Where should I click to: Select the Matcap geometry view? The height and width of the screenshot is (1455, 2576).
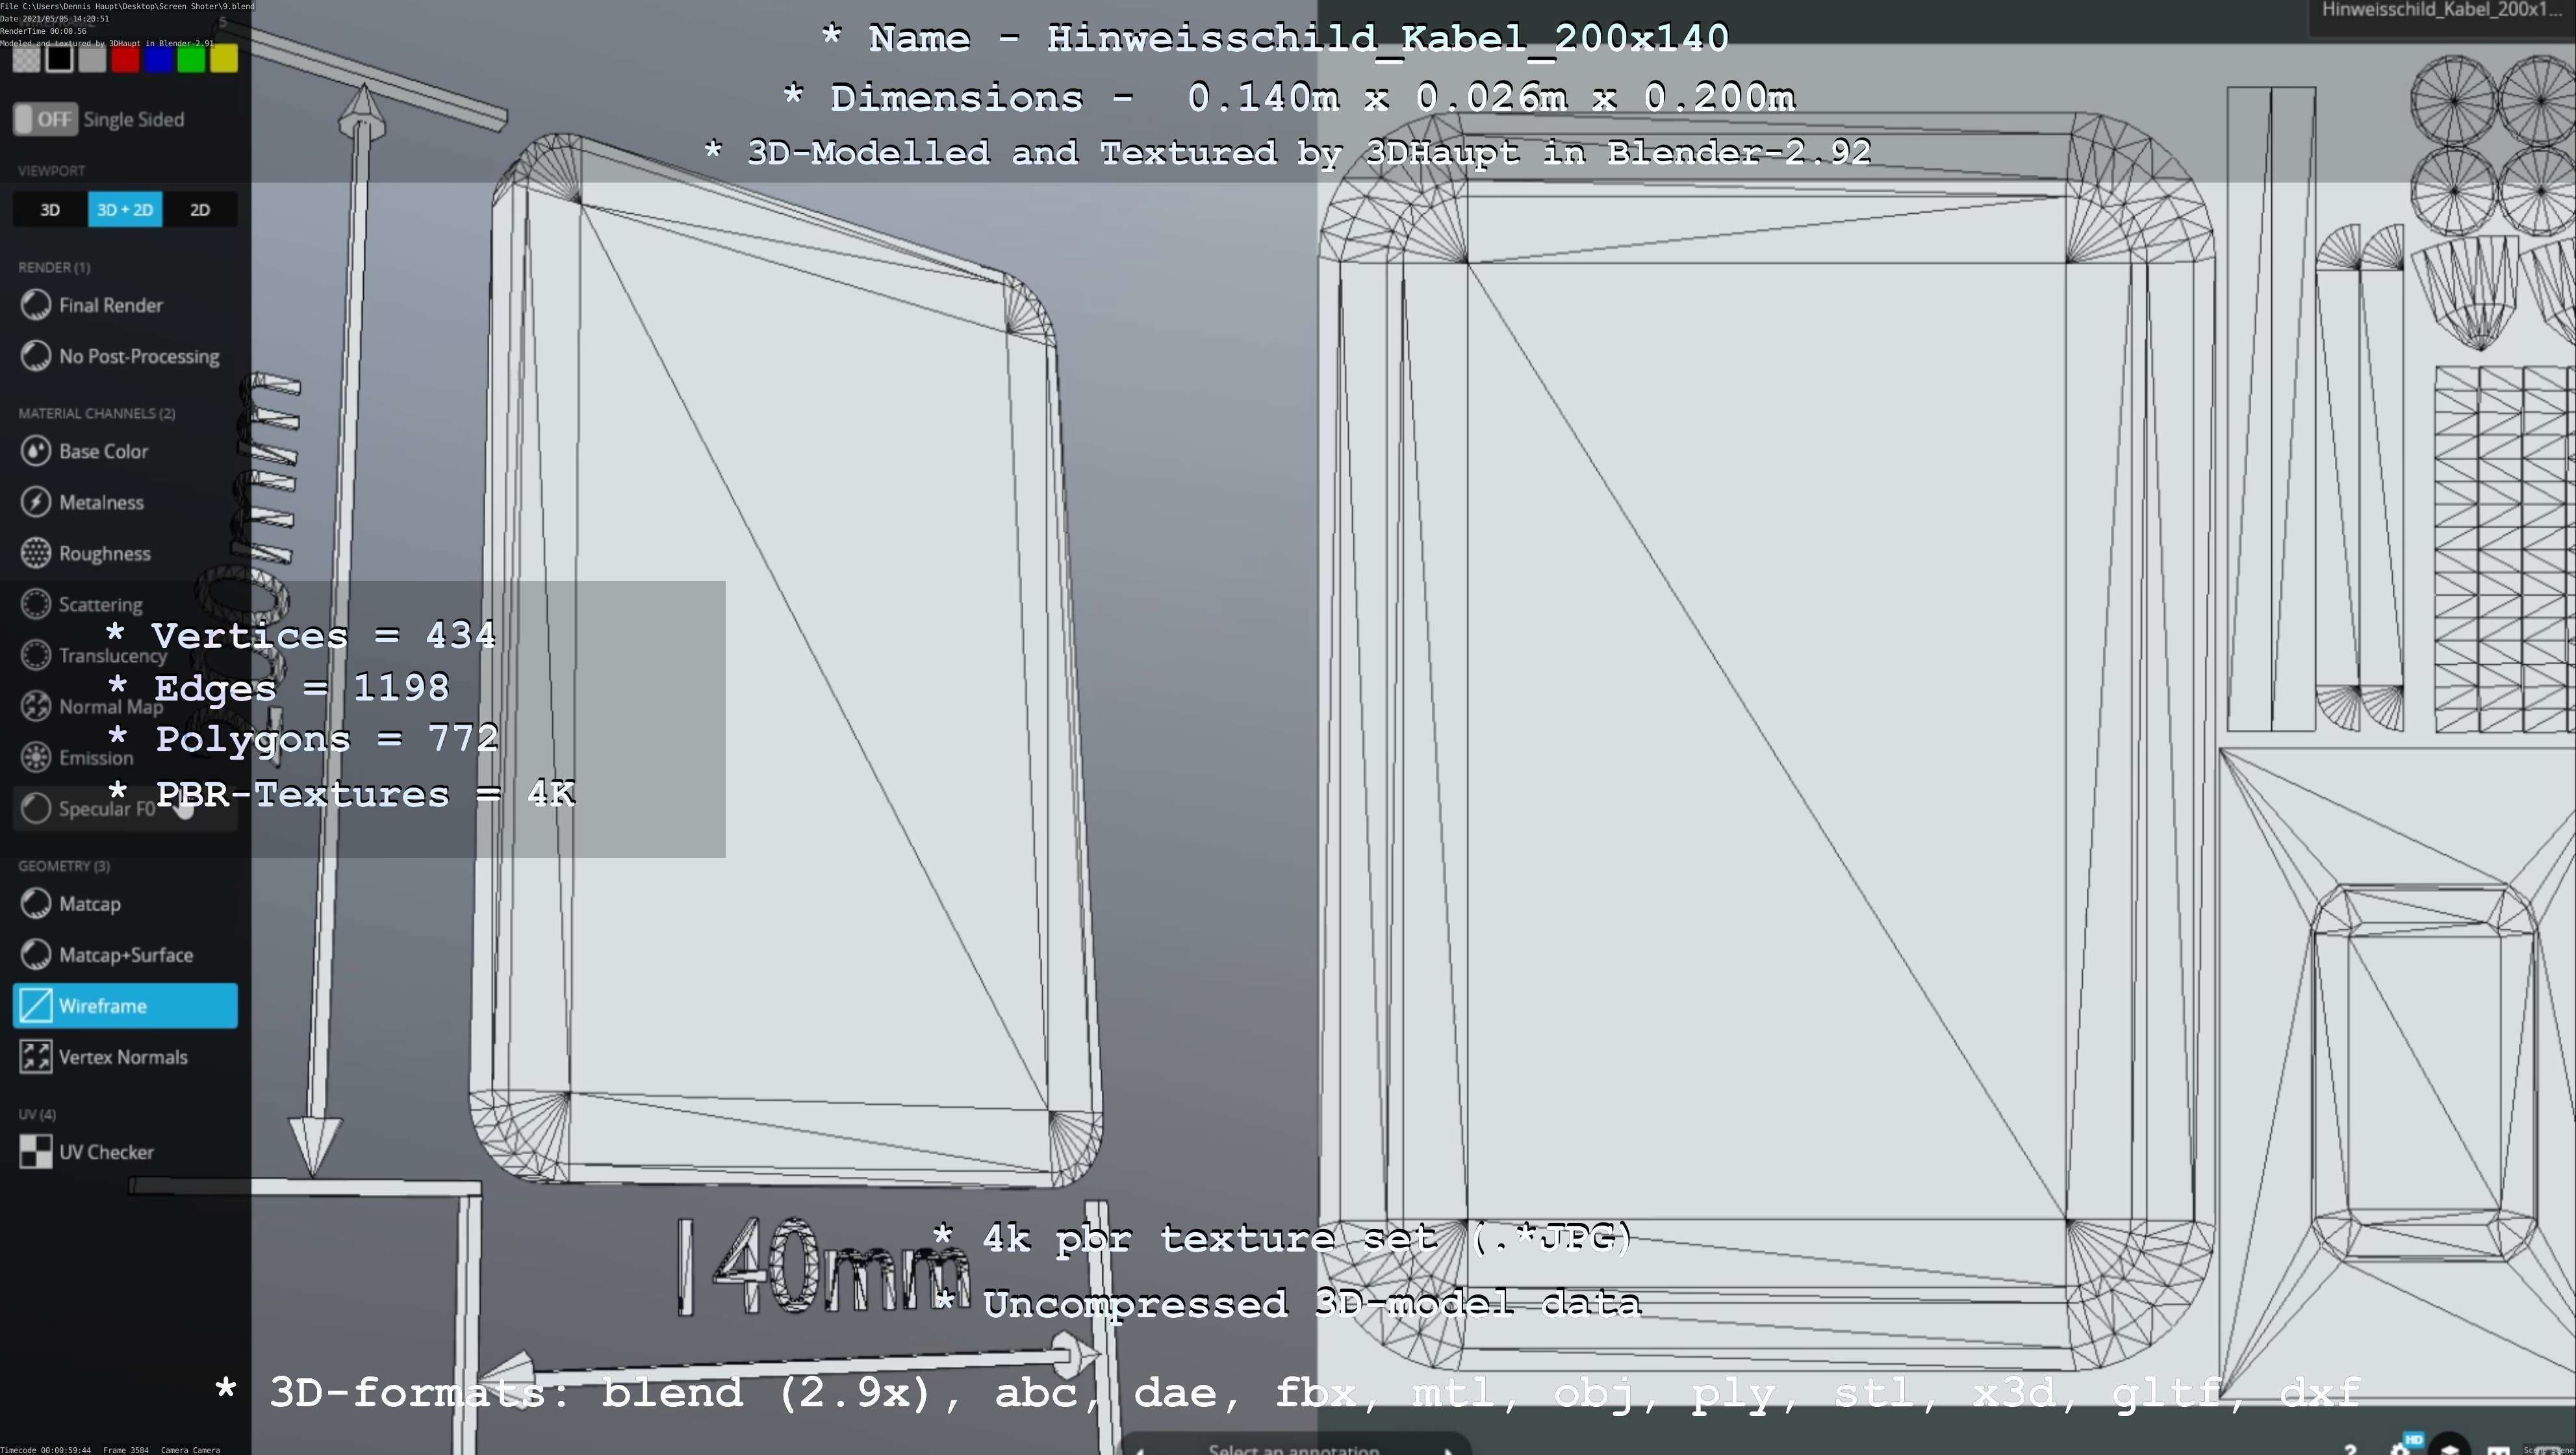(89, 904)
